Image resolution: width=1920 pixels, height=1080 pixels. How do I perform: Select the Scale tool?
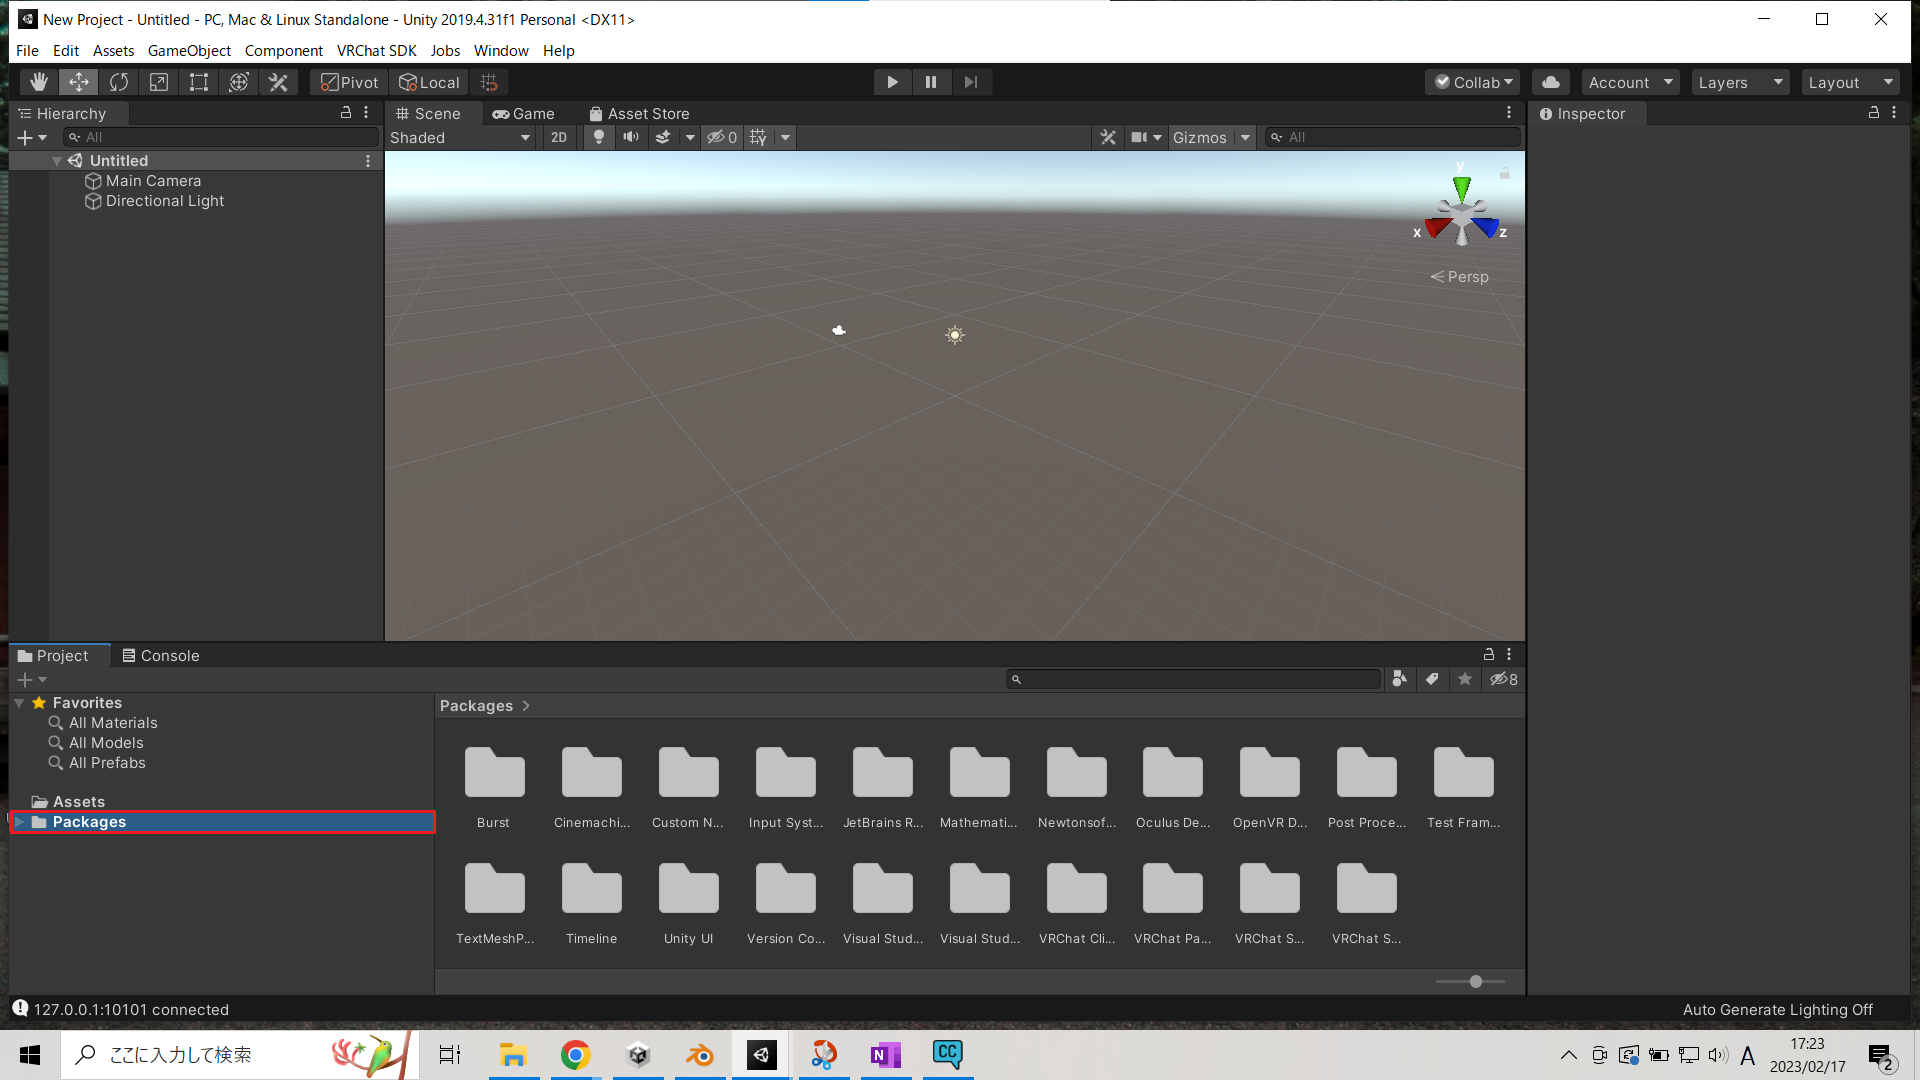point(158,82)
